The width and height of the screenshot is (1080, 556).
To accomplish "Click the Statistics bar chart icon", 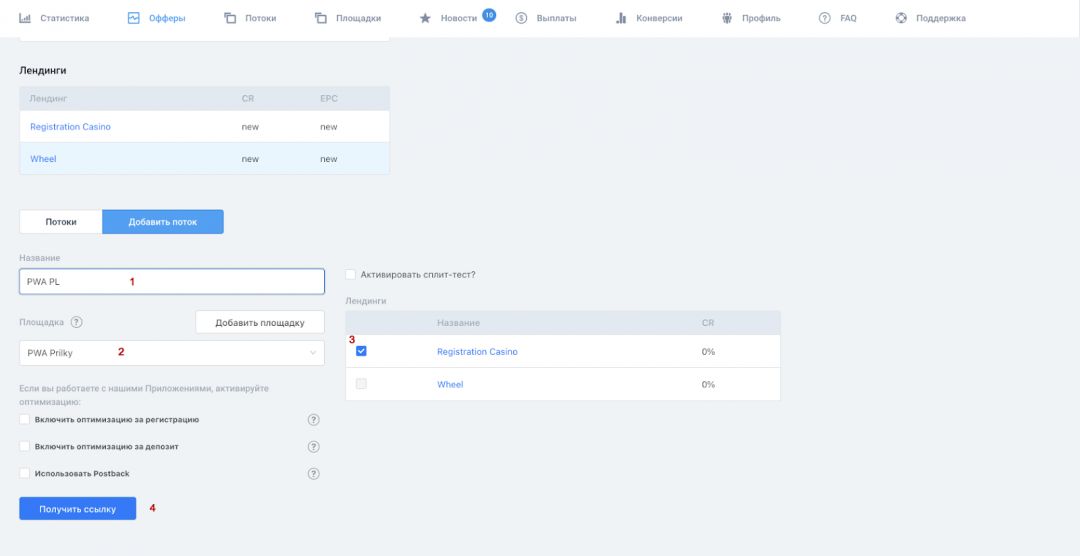I will (26, 18).
